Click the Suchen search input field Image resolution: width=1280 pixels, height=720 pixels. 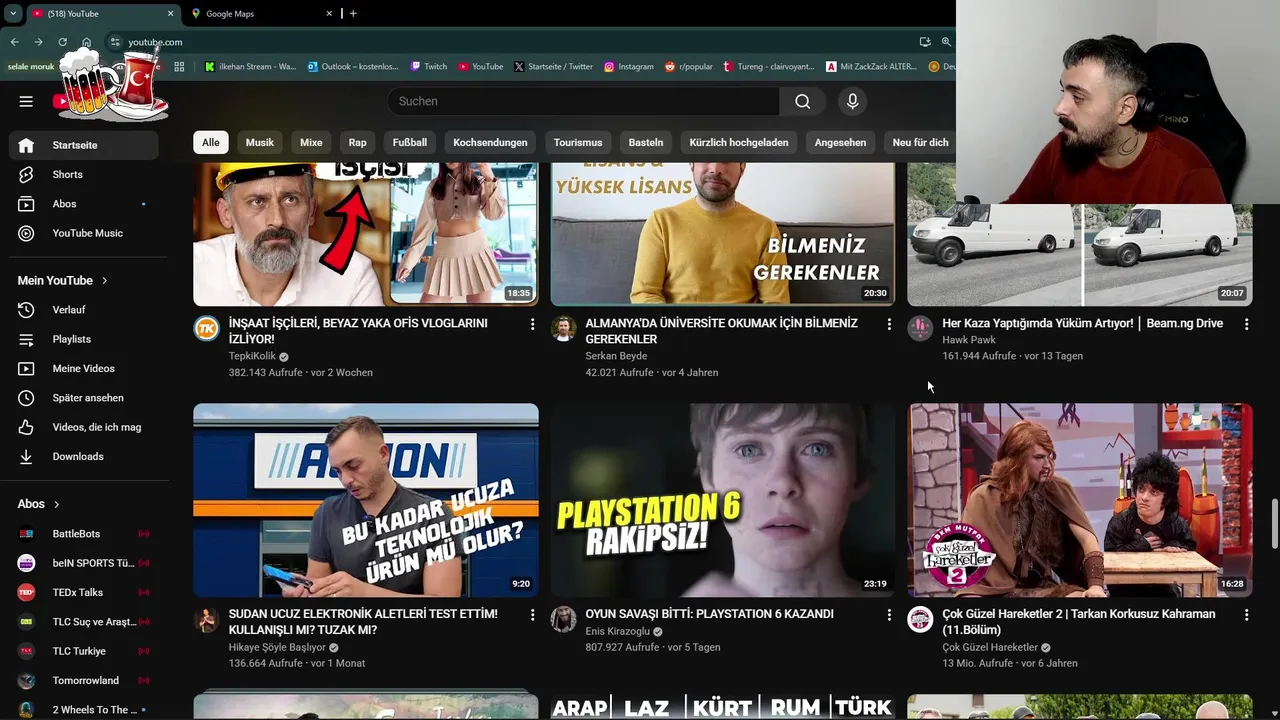click(583, 101)
